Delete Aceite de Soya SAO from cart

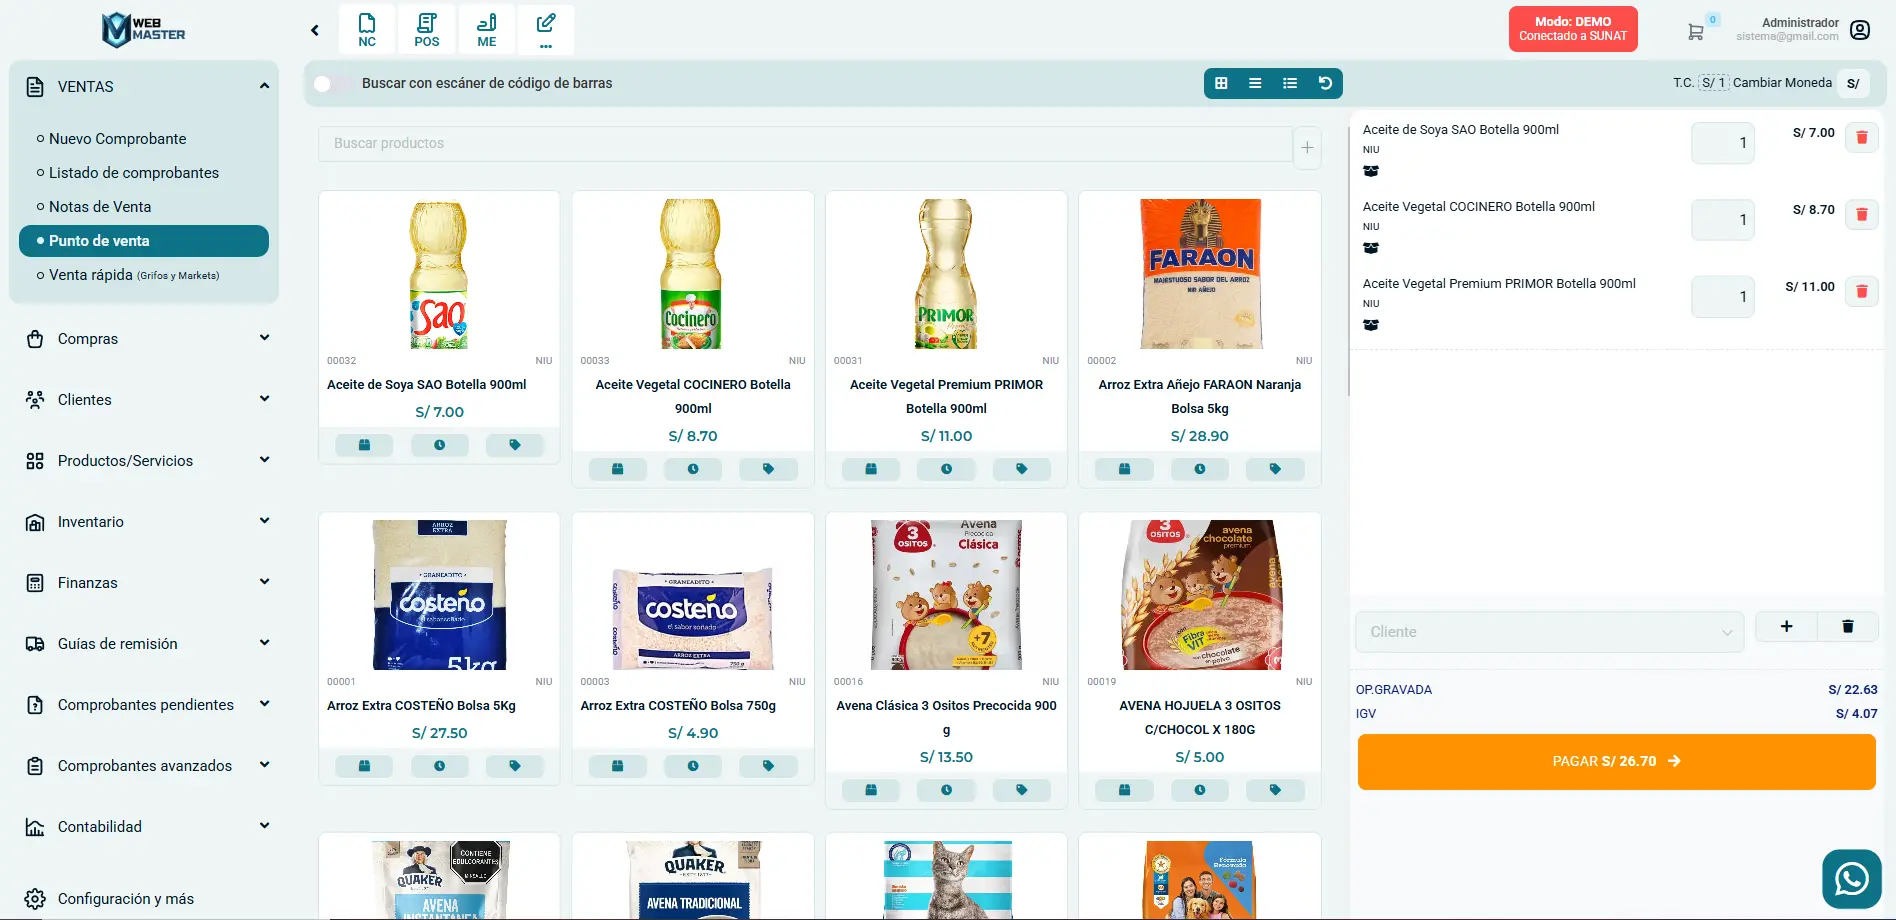click(1862, 137)
